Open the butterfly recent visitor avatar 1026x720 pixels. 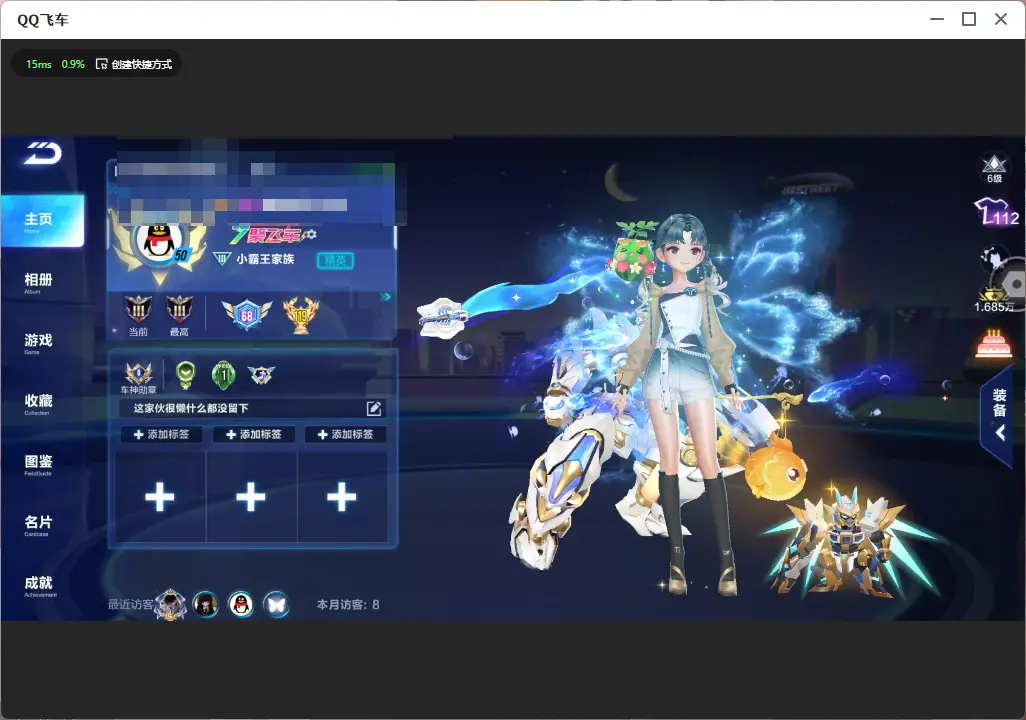pos(277,604)
